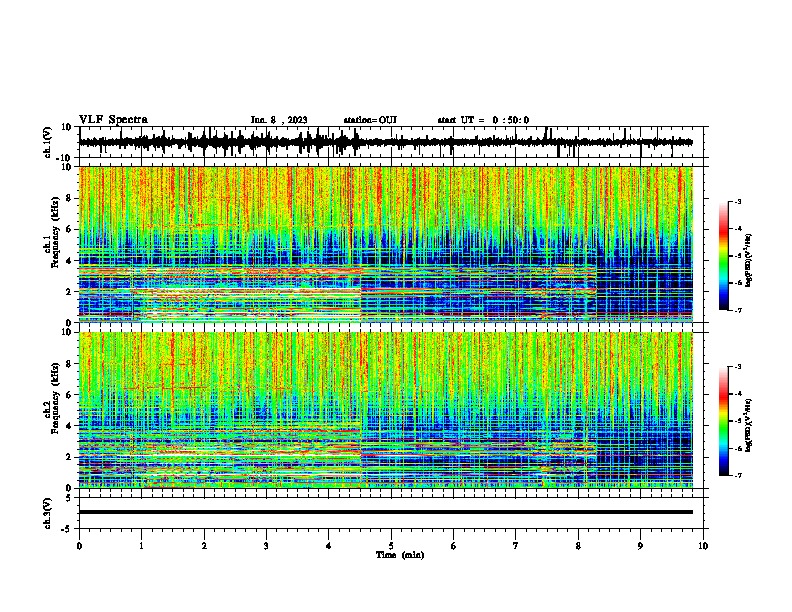The width and height of the screenshot is (792, 612).
Task: Click the "10" tick on the time axis
Action: tap(703, 546)
